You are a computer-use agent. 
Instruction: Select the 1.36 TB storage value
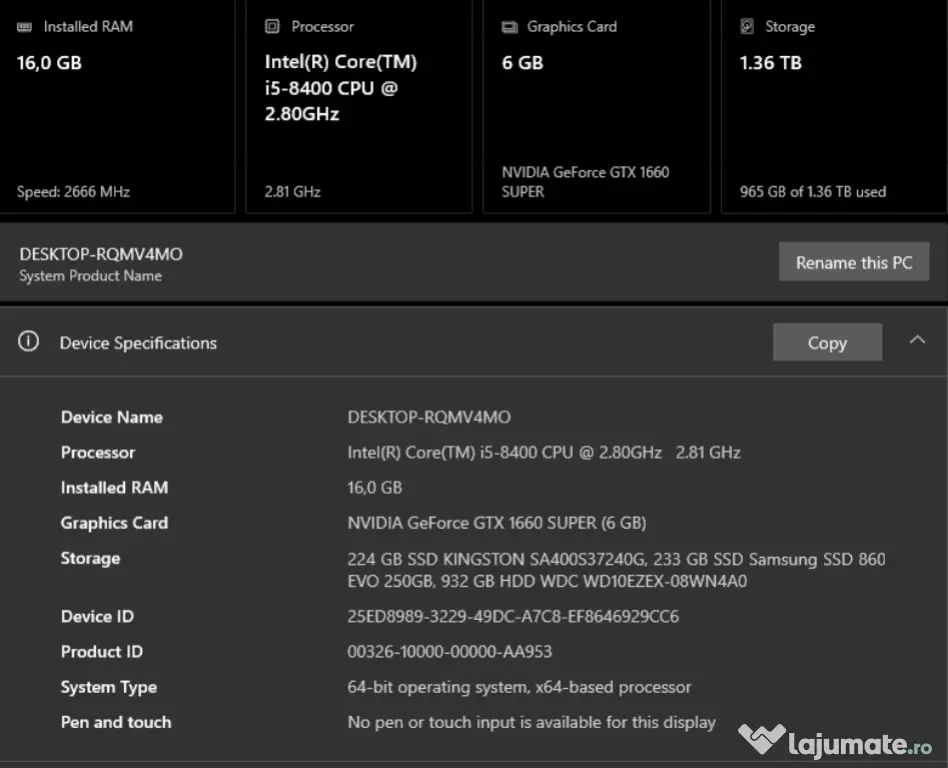click(770, 62)
